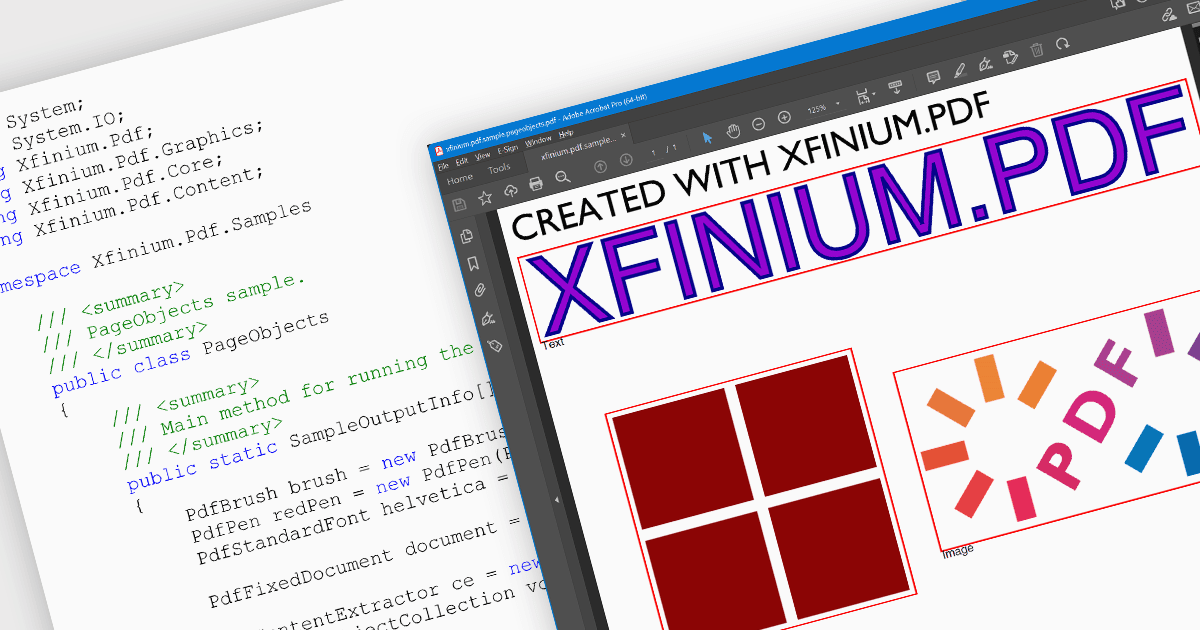The height and width of the screenshot is (630, 1200).
Task: Open the E-Sign menu
Action: tap(508, 149)
